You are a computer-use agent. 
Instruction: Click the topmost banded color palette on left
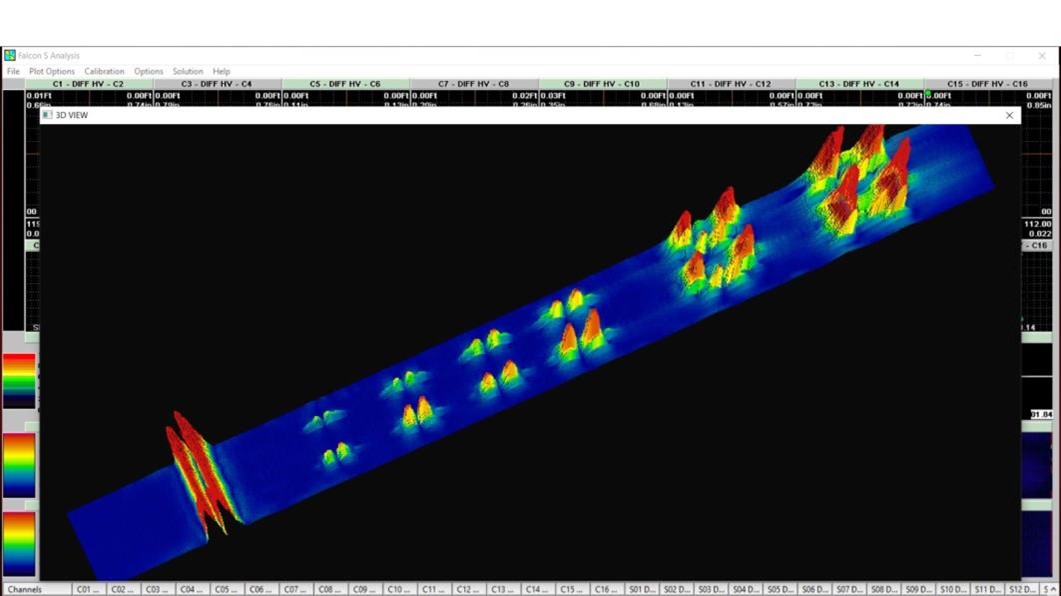[x=19, y=381]
